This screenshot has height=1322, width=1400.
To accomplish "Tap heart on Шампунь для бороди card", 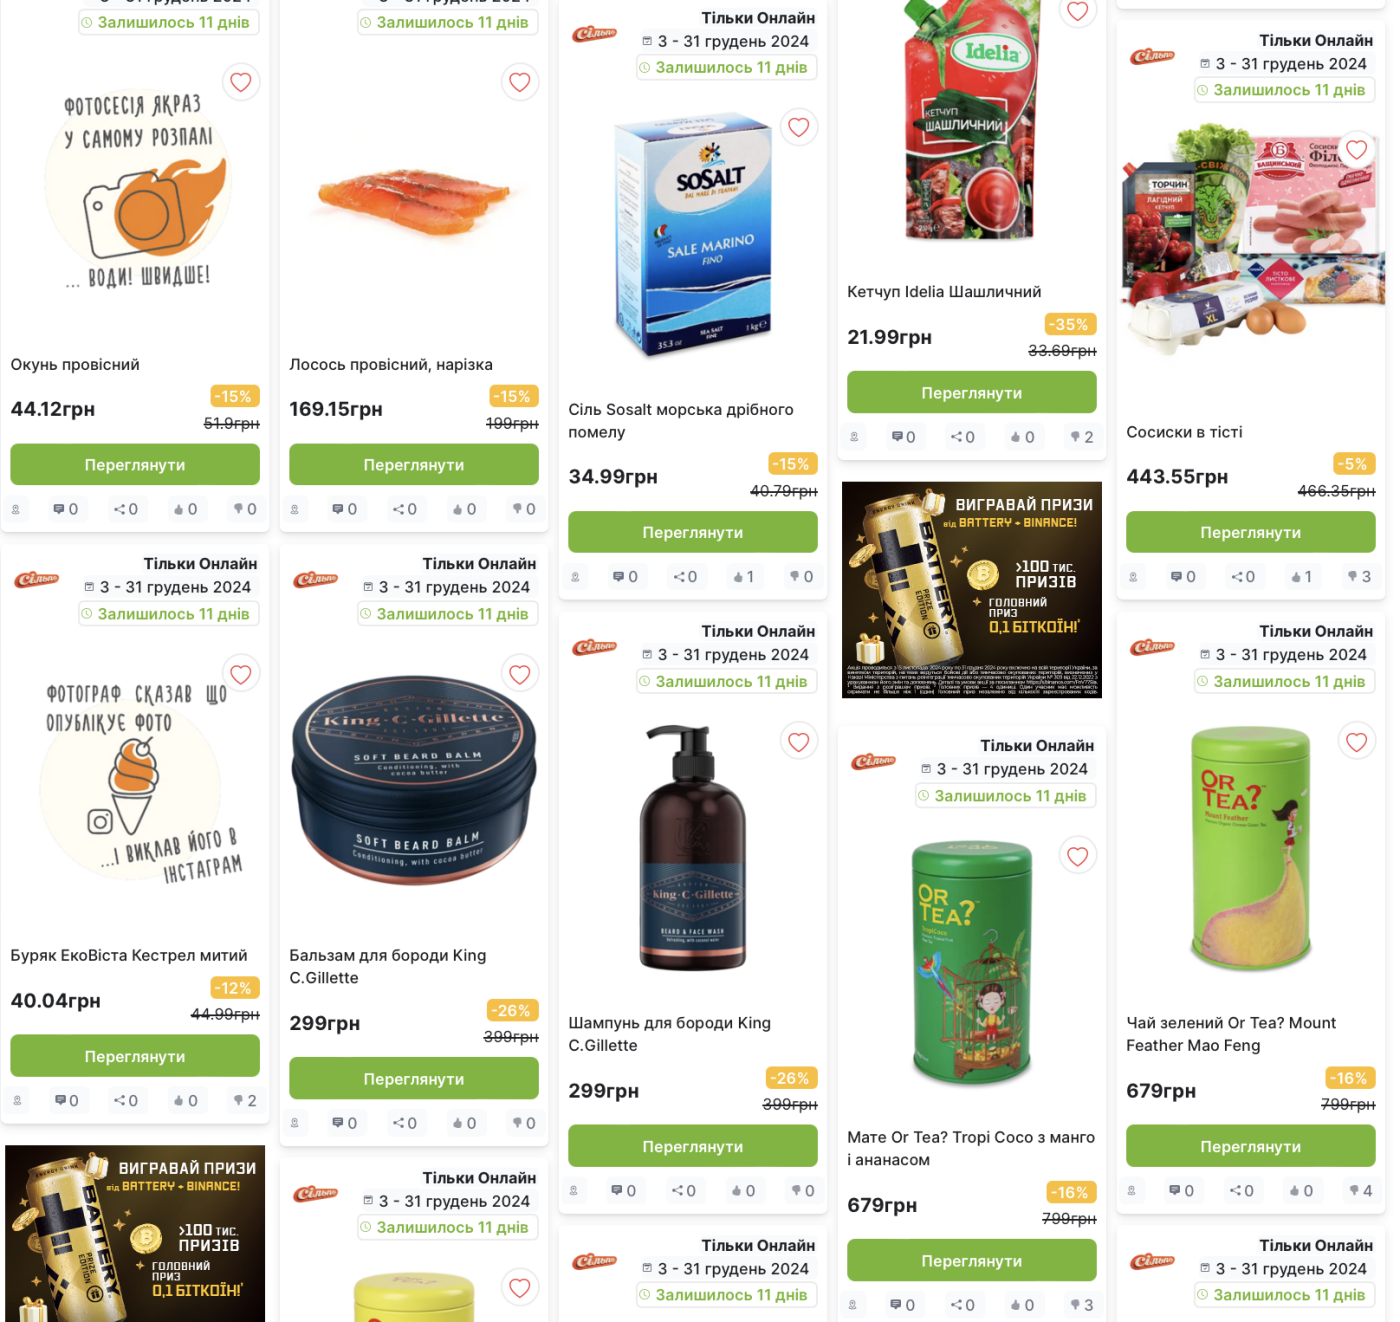I will pos(799,742).
